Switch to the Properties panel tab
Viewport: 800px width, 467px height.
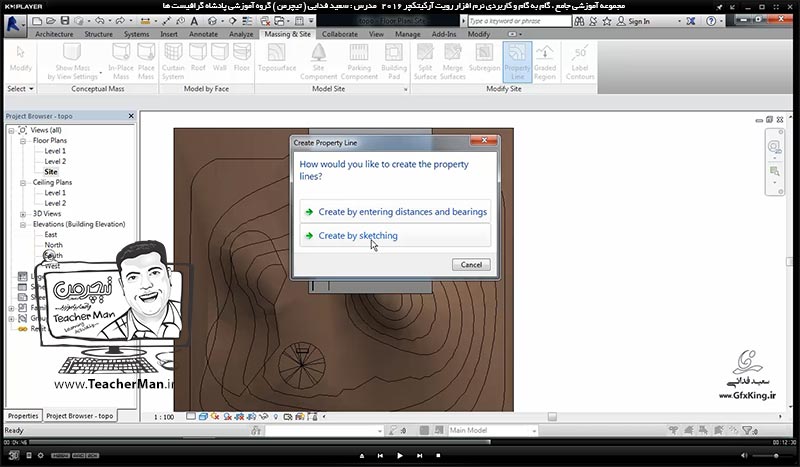(x=23, y=416)
